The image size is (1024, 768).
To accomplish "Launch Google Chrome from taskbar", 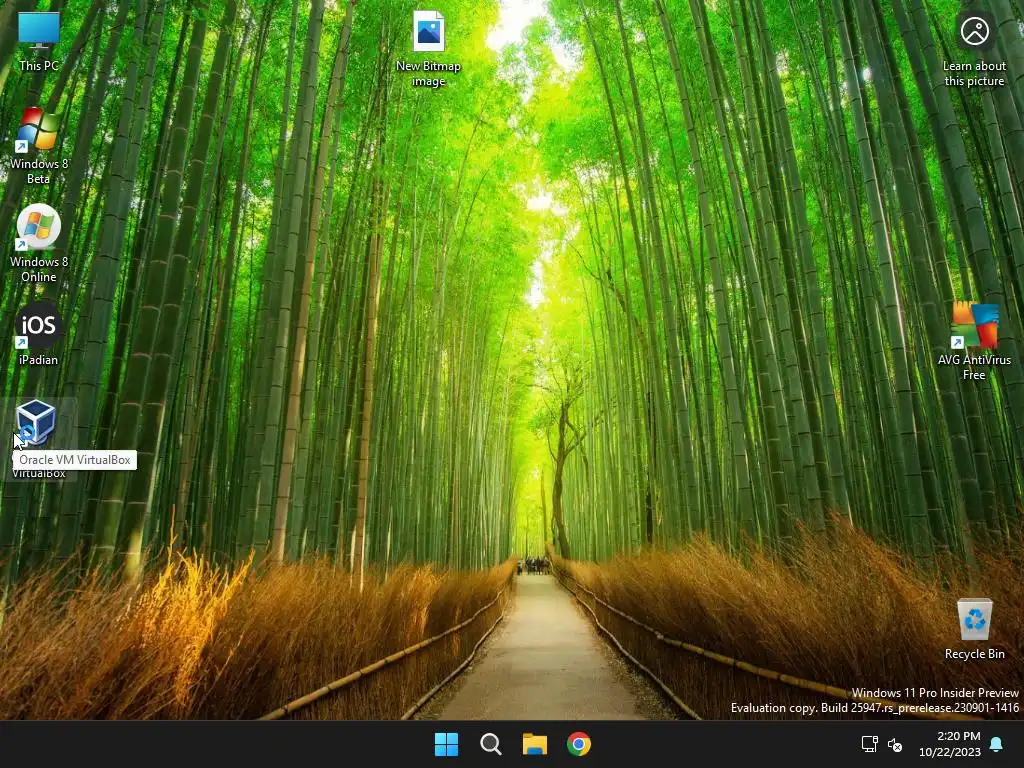I will coord(579,744).
